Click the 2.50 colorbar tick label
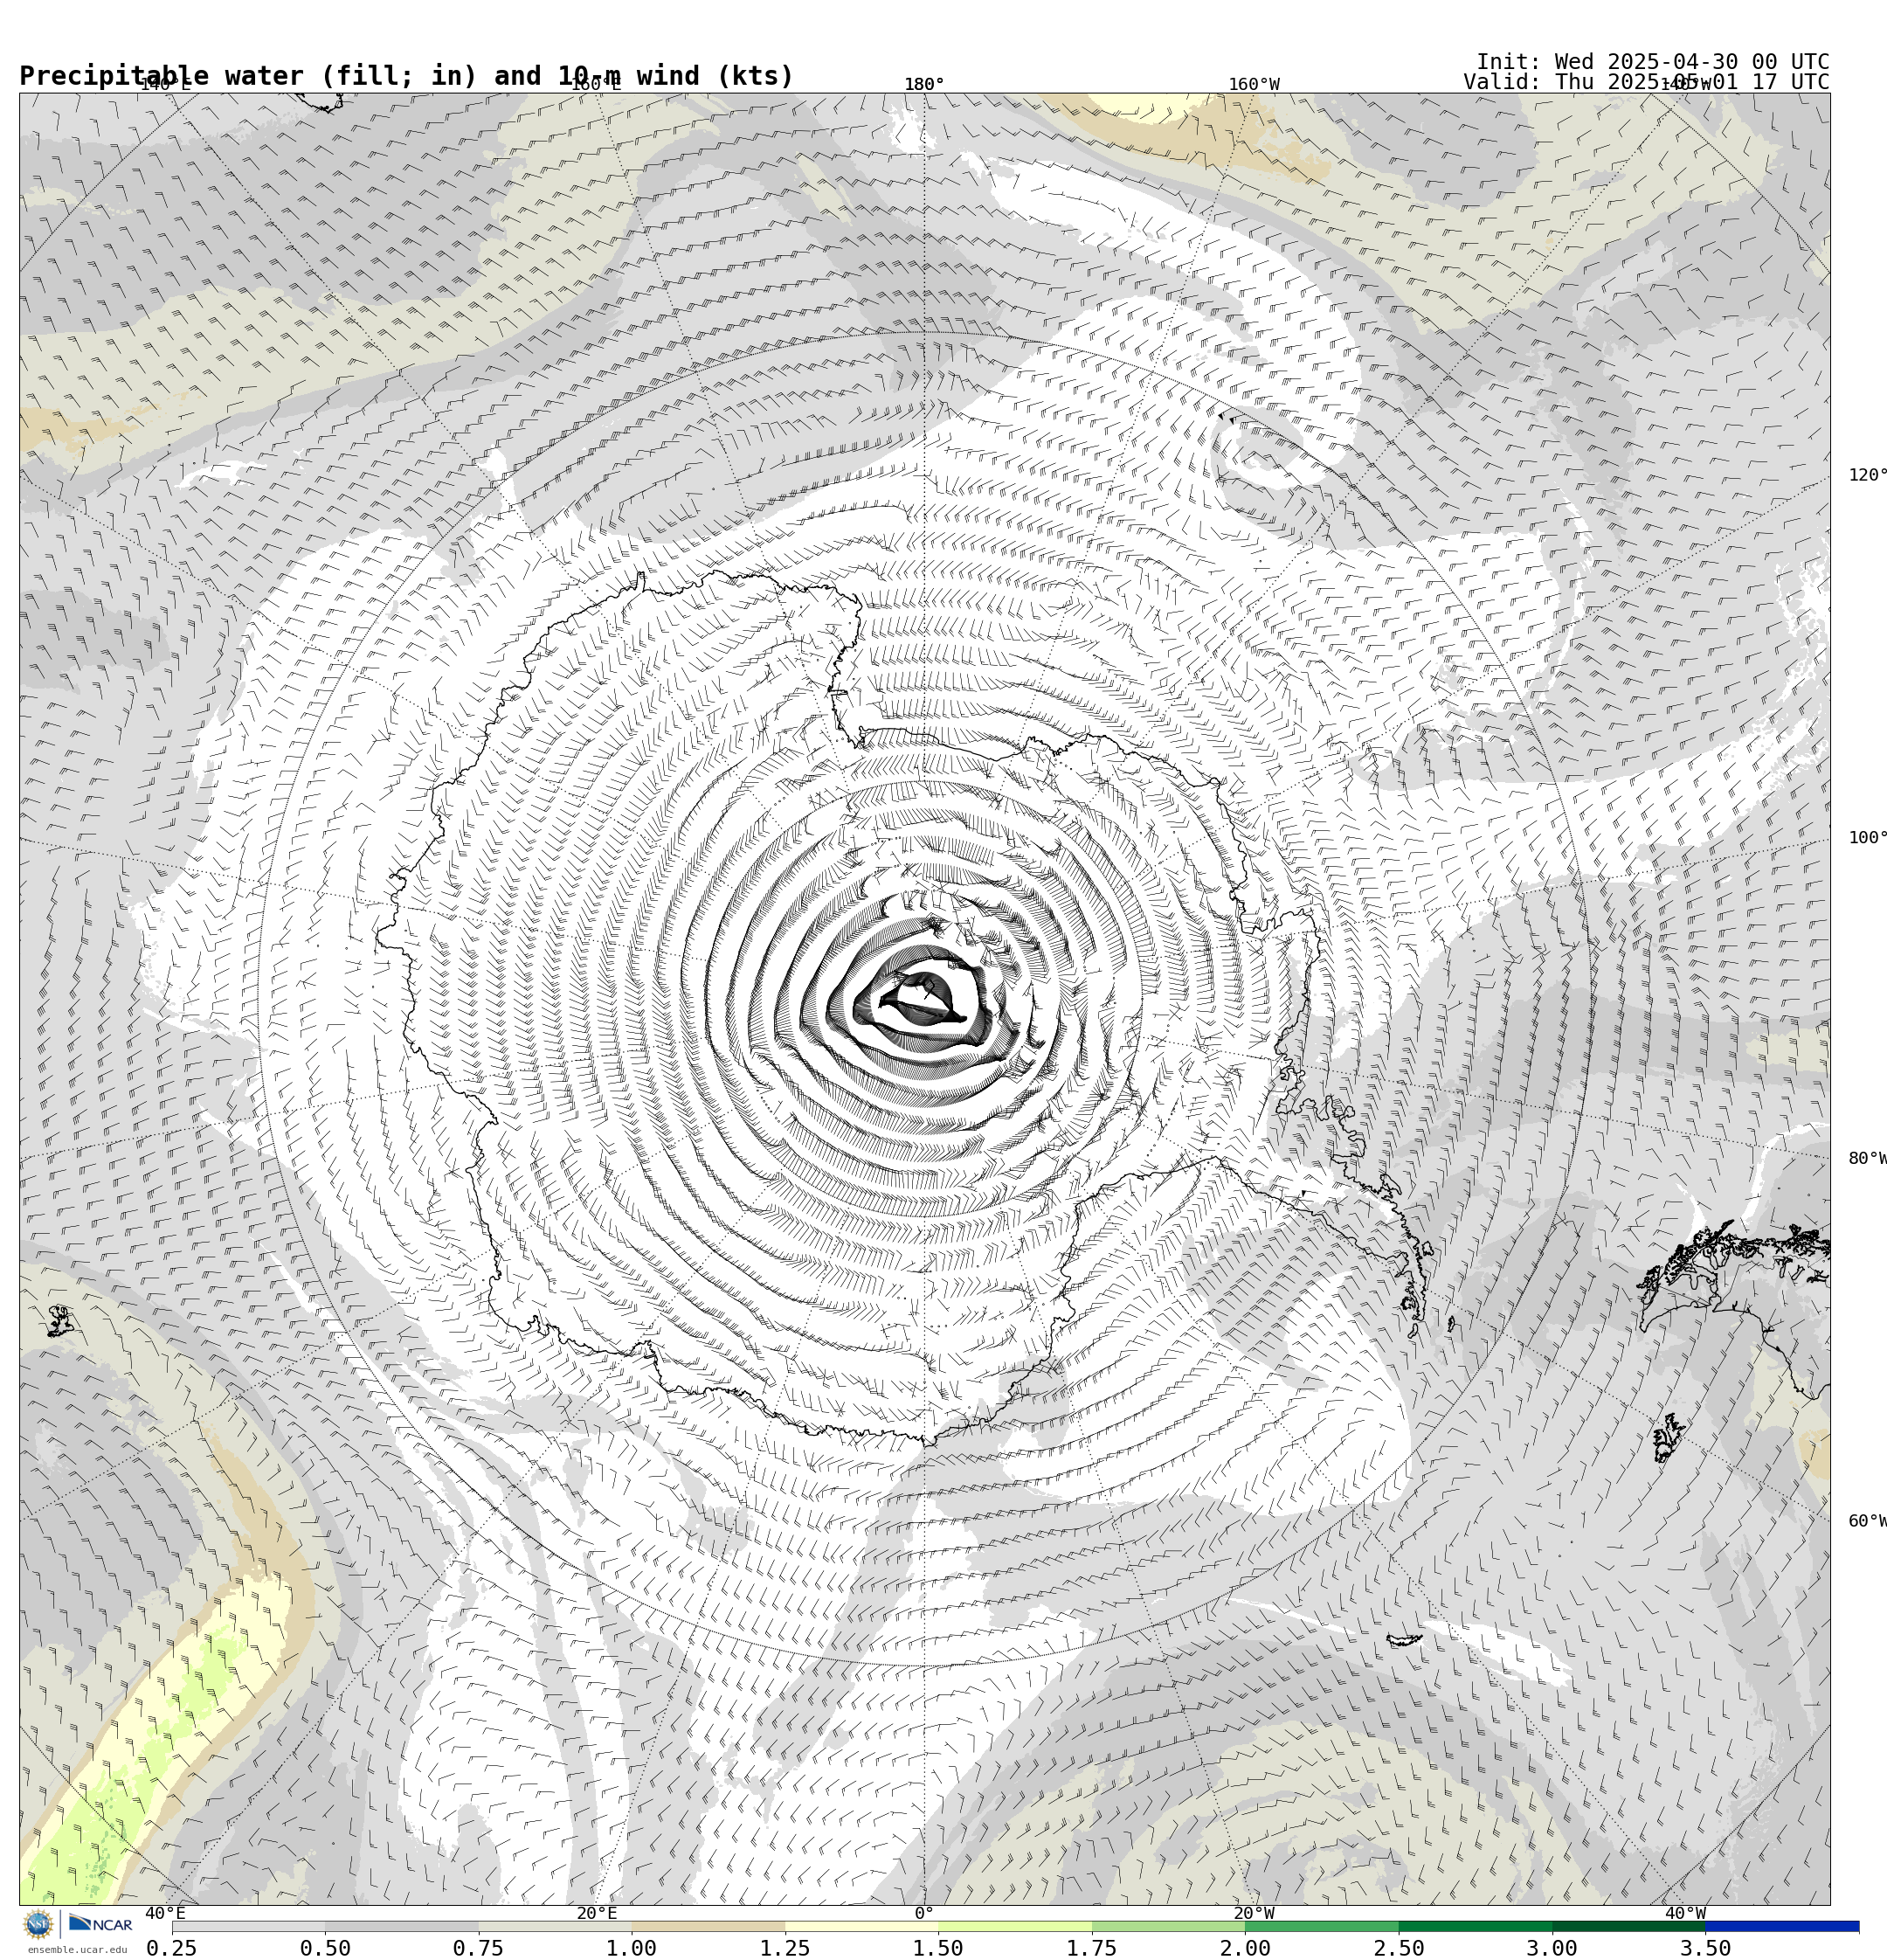 [x=1399, y=1947]
